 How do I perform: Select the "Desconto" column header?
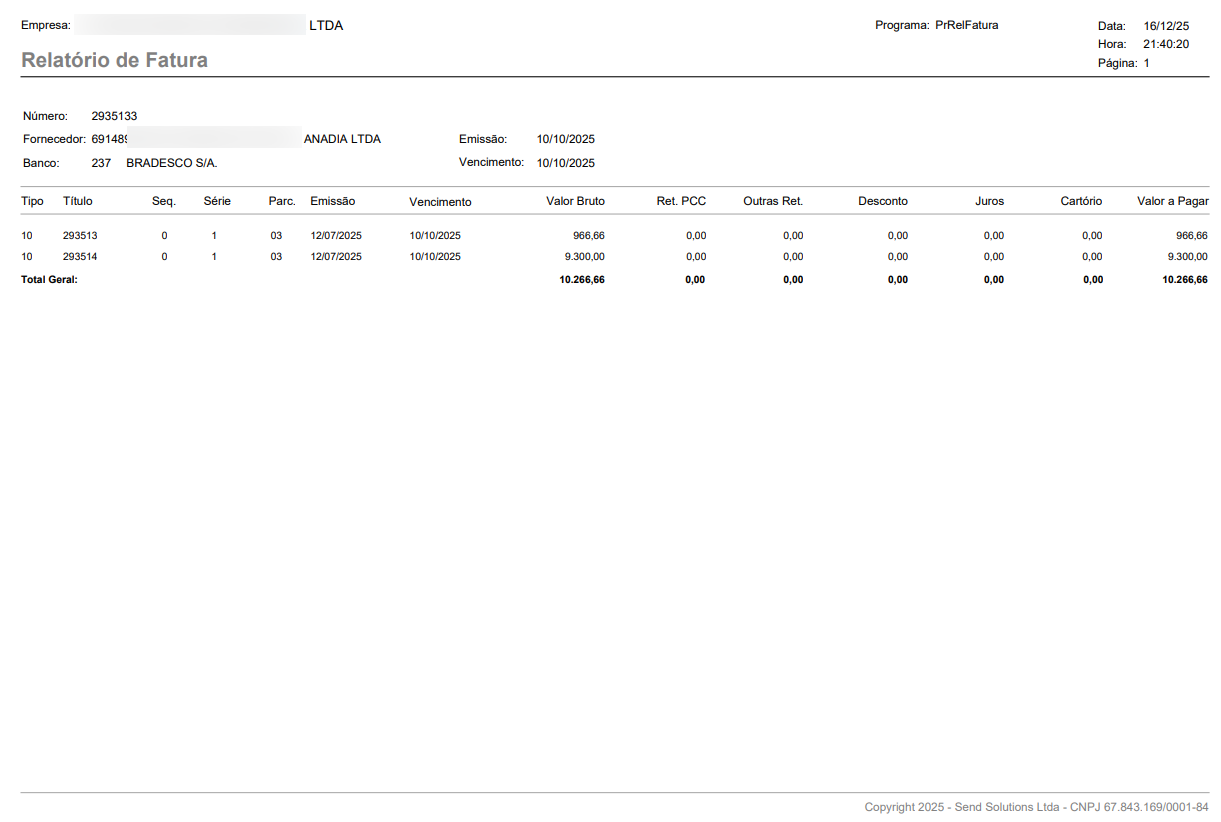click(882, 201)
